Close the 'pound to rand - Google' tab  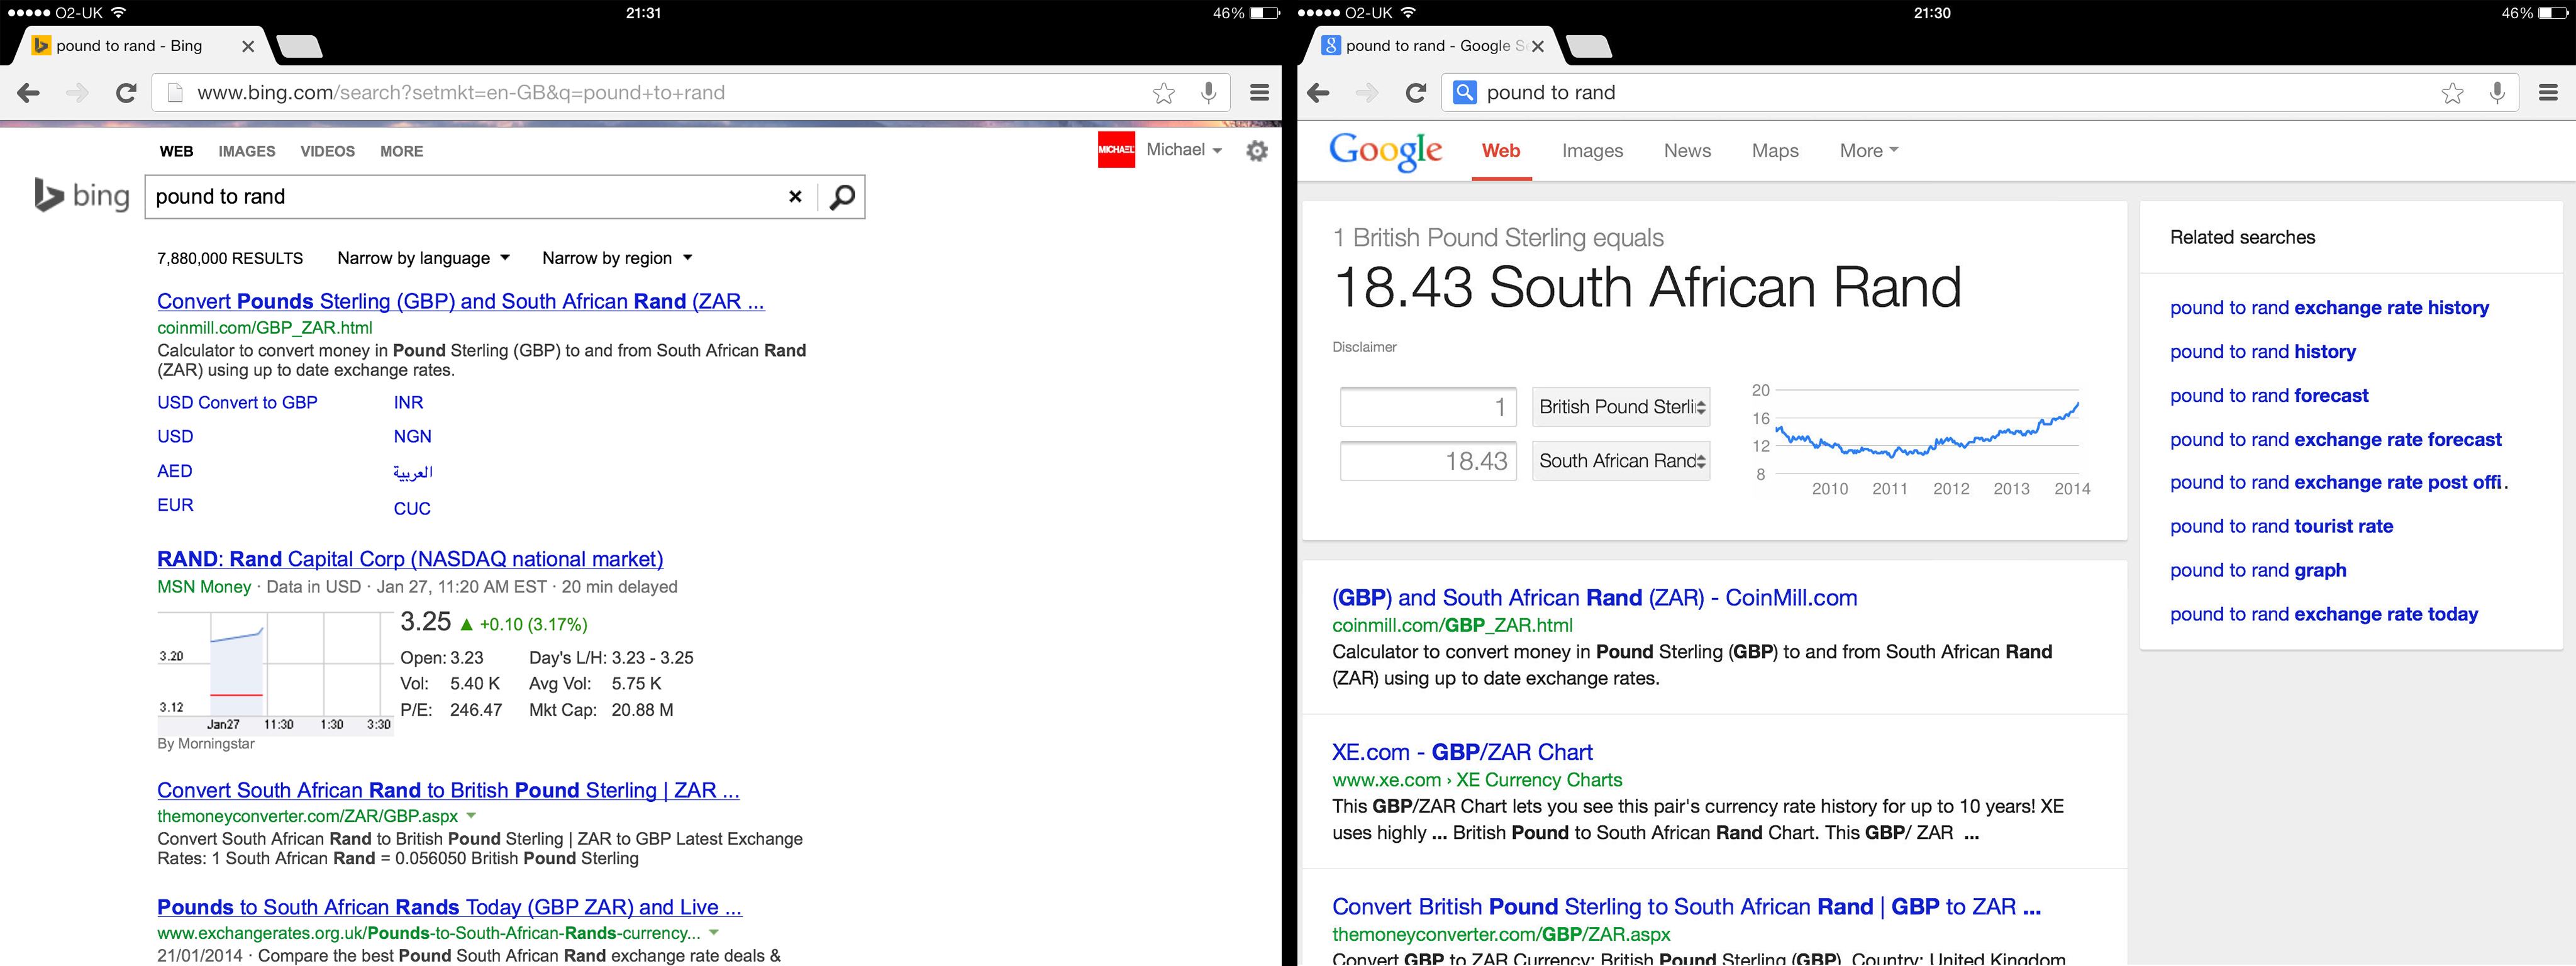1538,46
